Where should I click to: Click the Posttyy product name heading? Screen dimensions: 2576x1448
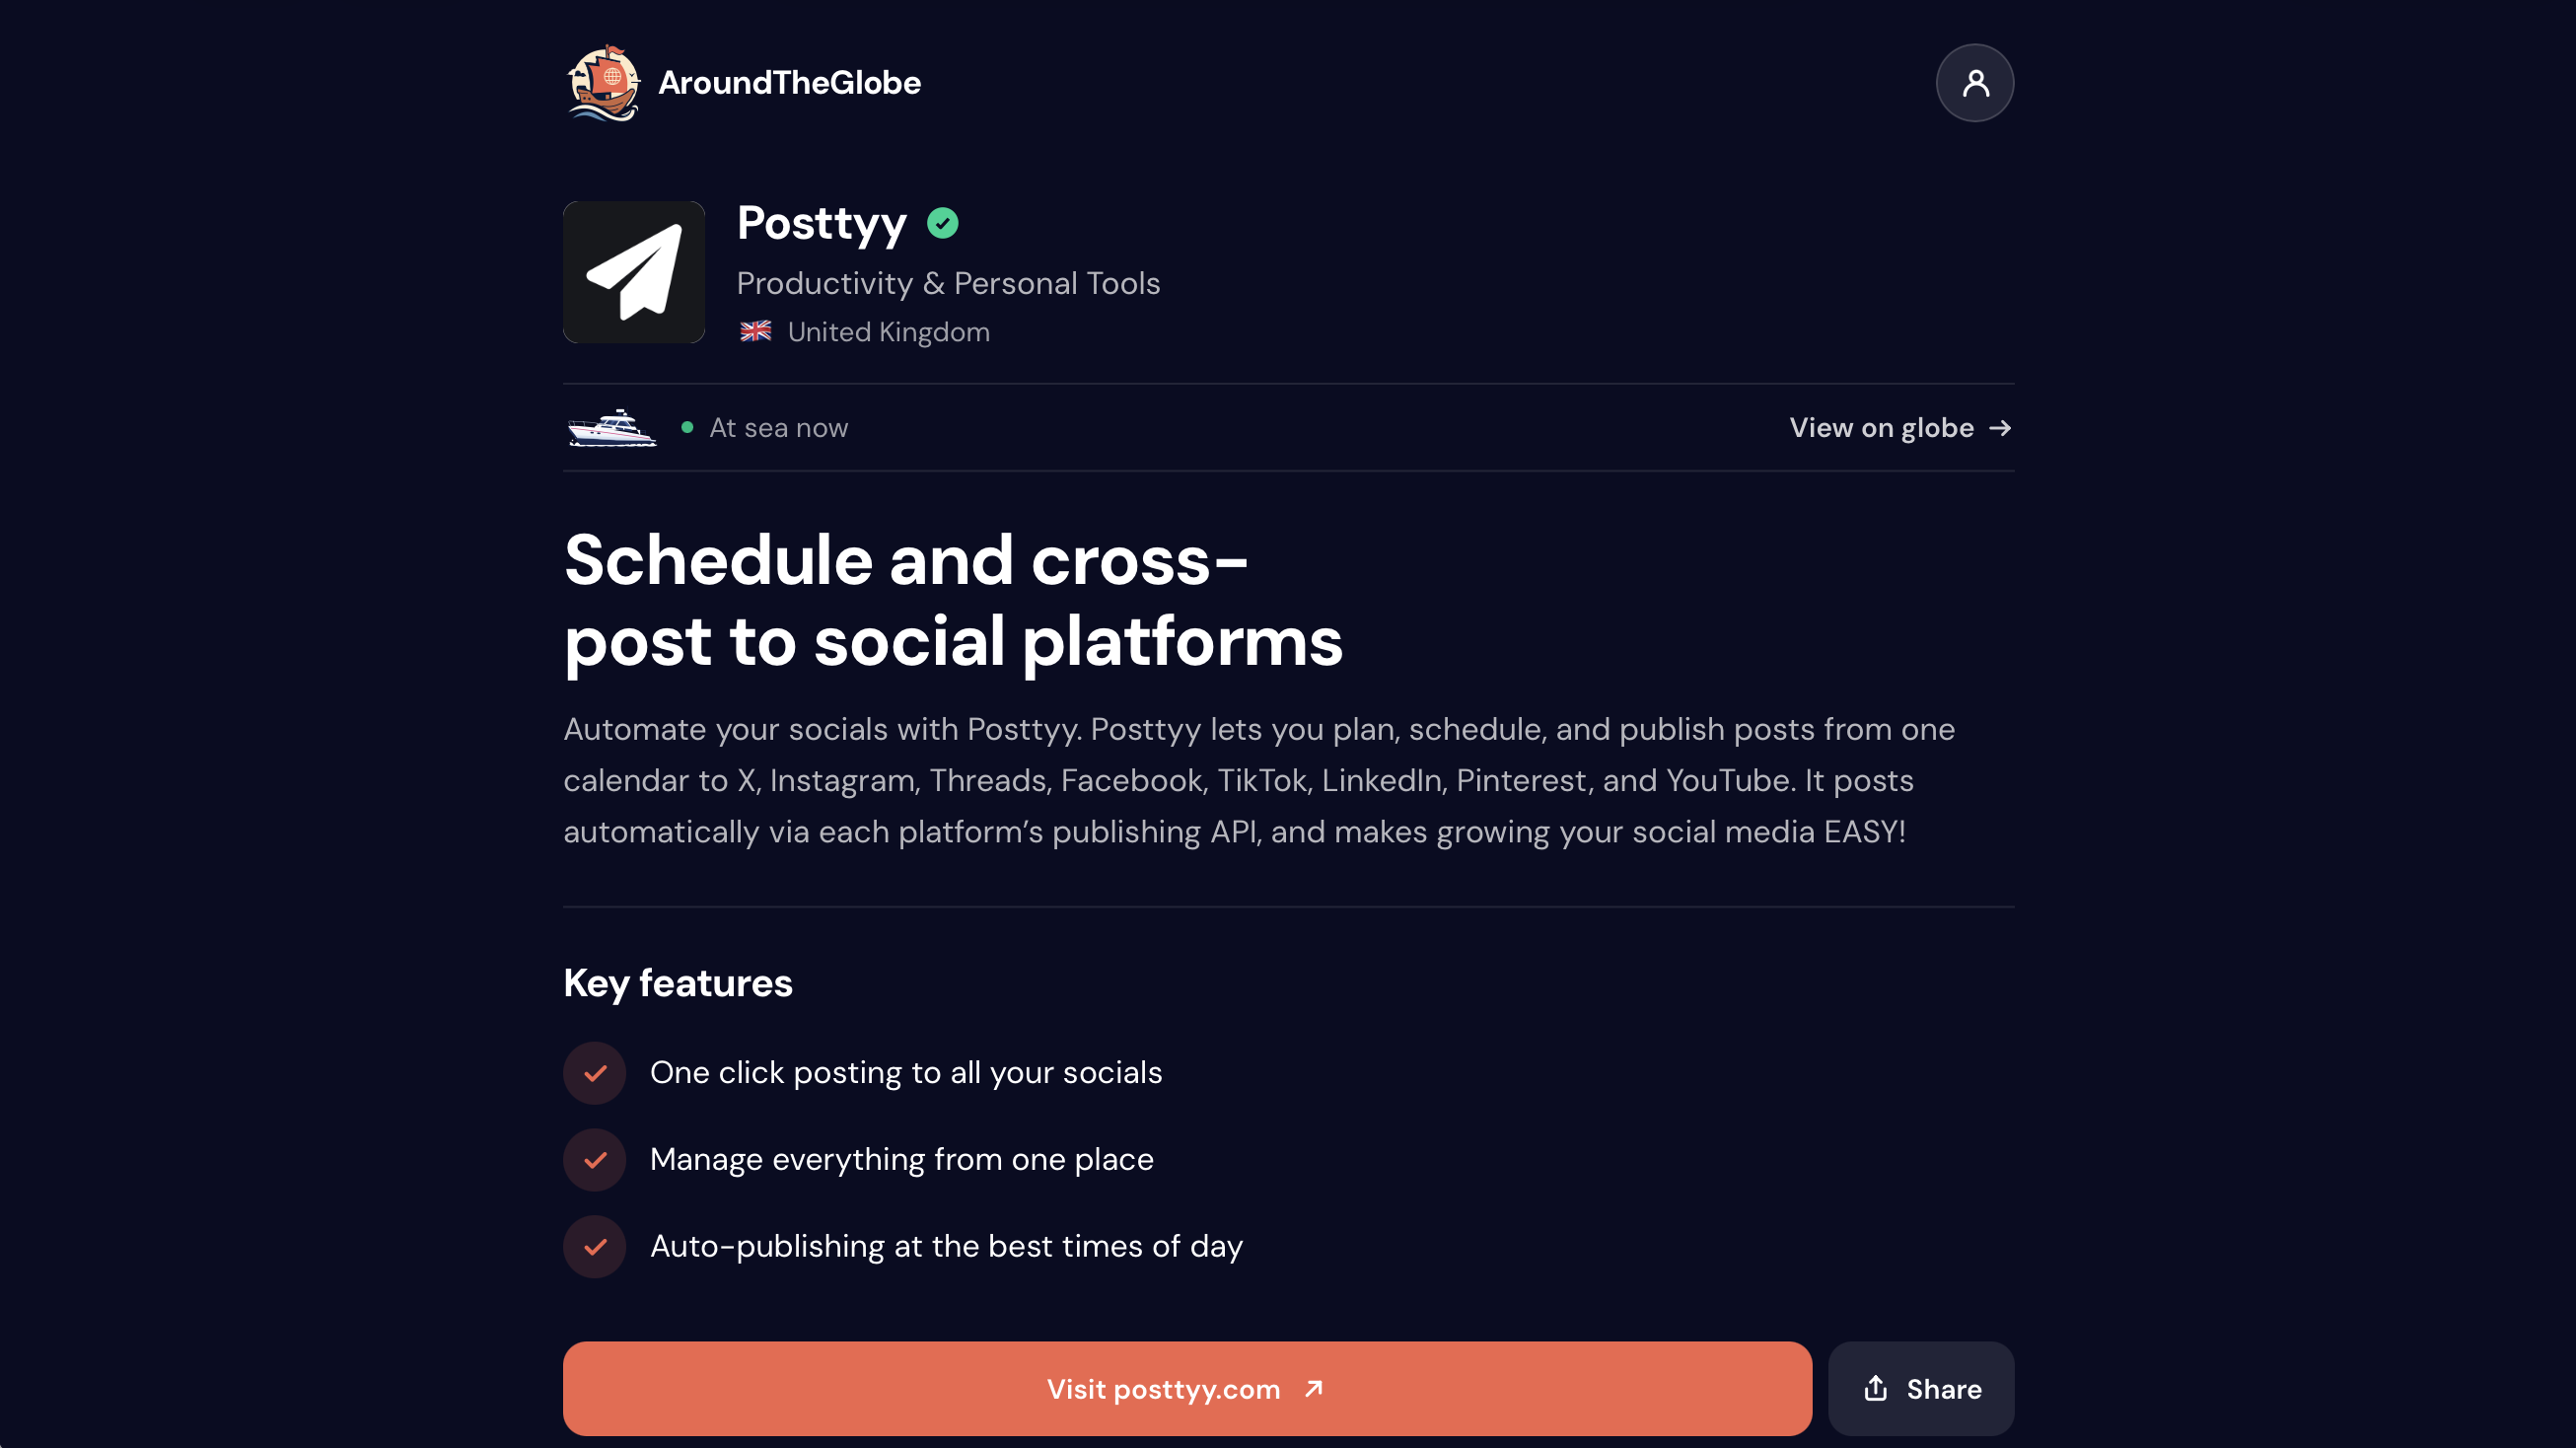pyautogui.click(x=822, y=223)
